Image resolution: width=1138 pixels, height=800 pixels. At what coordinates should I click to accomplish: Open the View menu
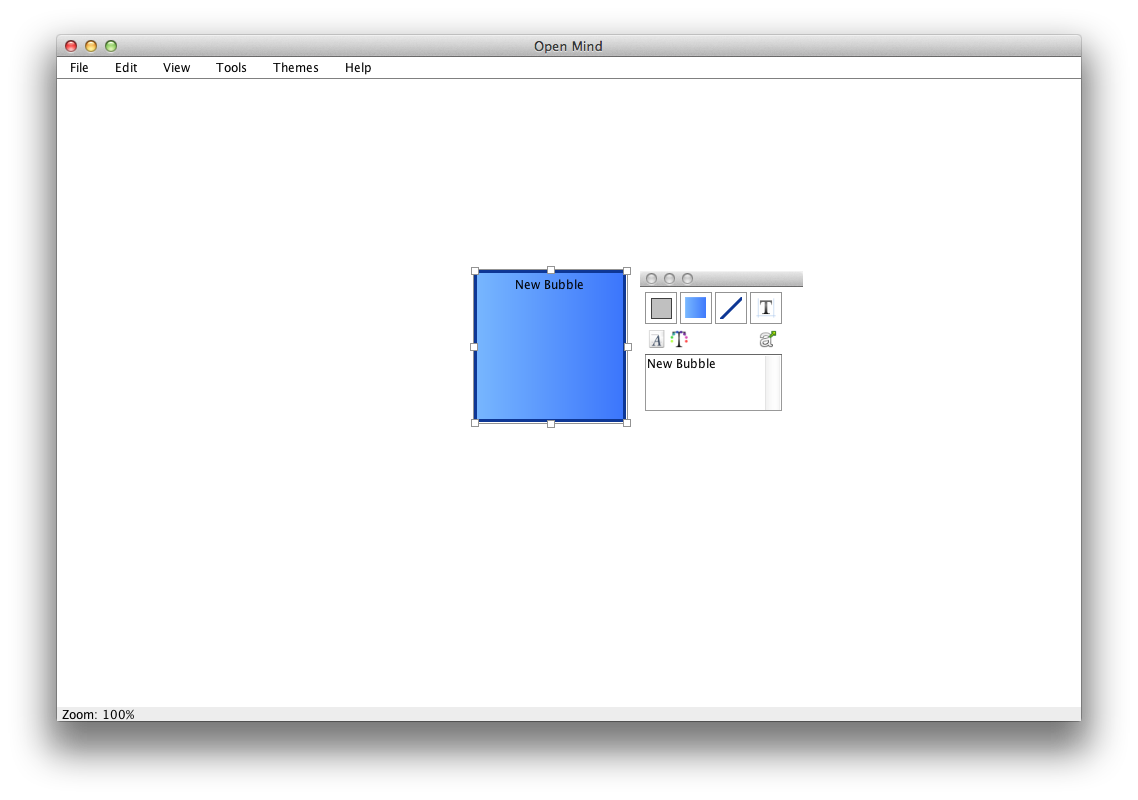[x=176, y=68]
